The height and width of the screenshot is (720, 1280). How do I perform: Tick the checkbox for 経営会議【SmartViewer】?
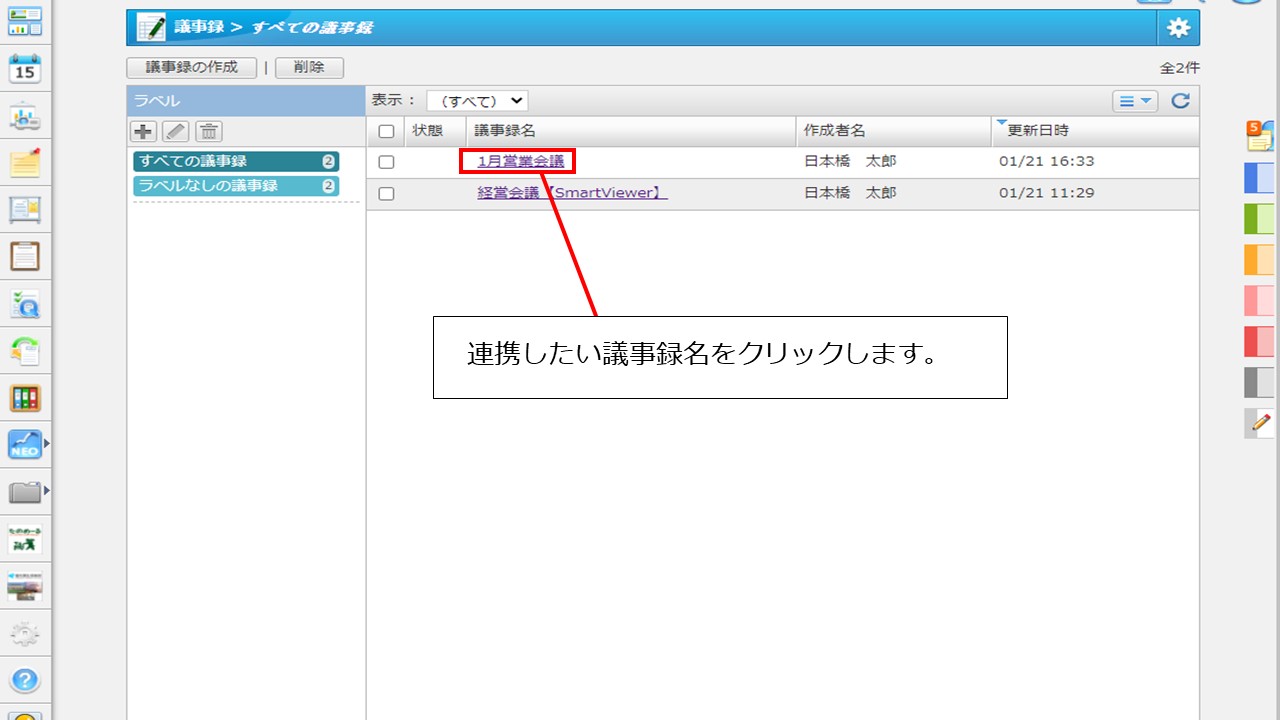coord(386,194)
